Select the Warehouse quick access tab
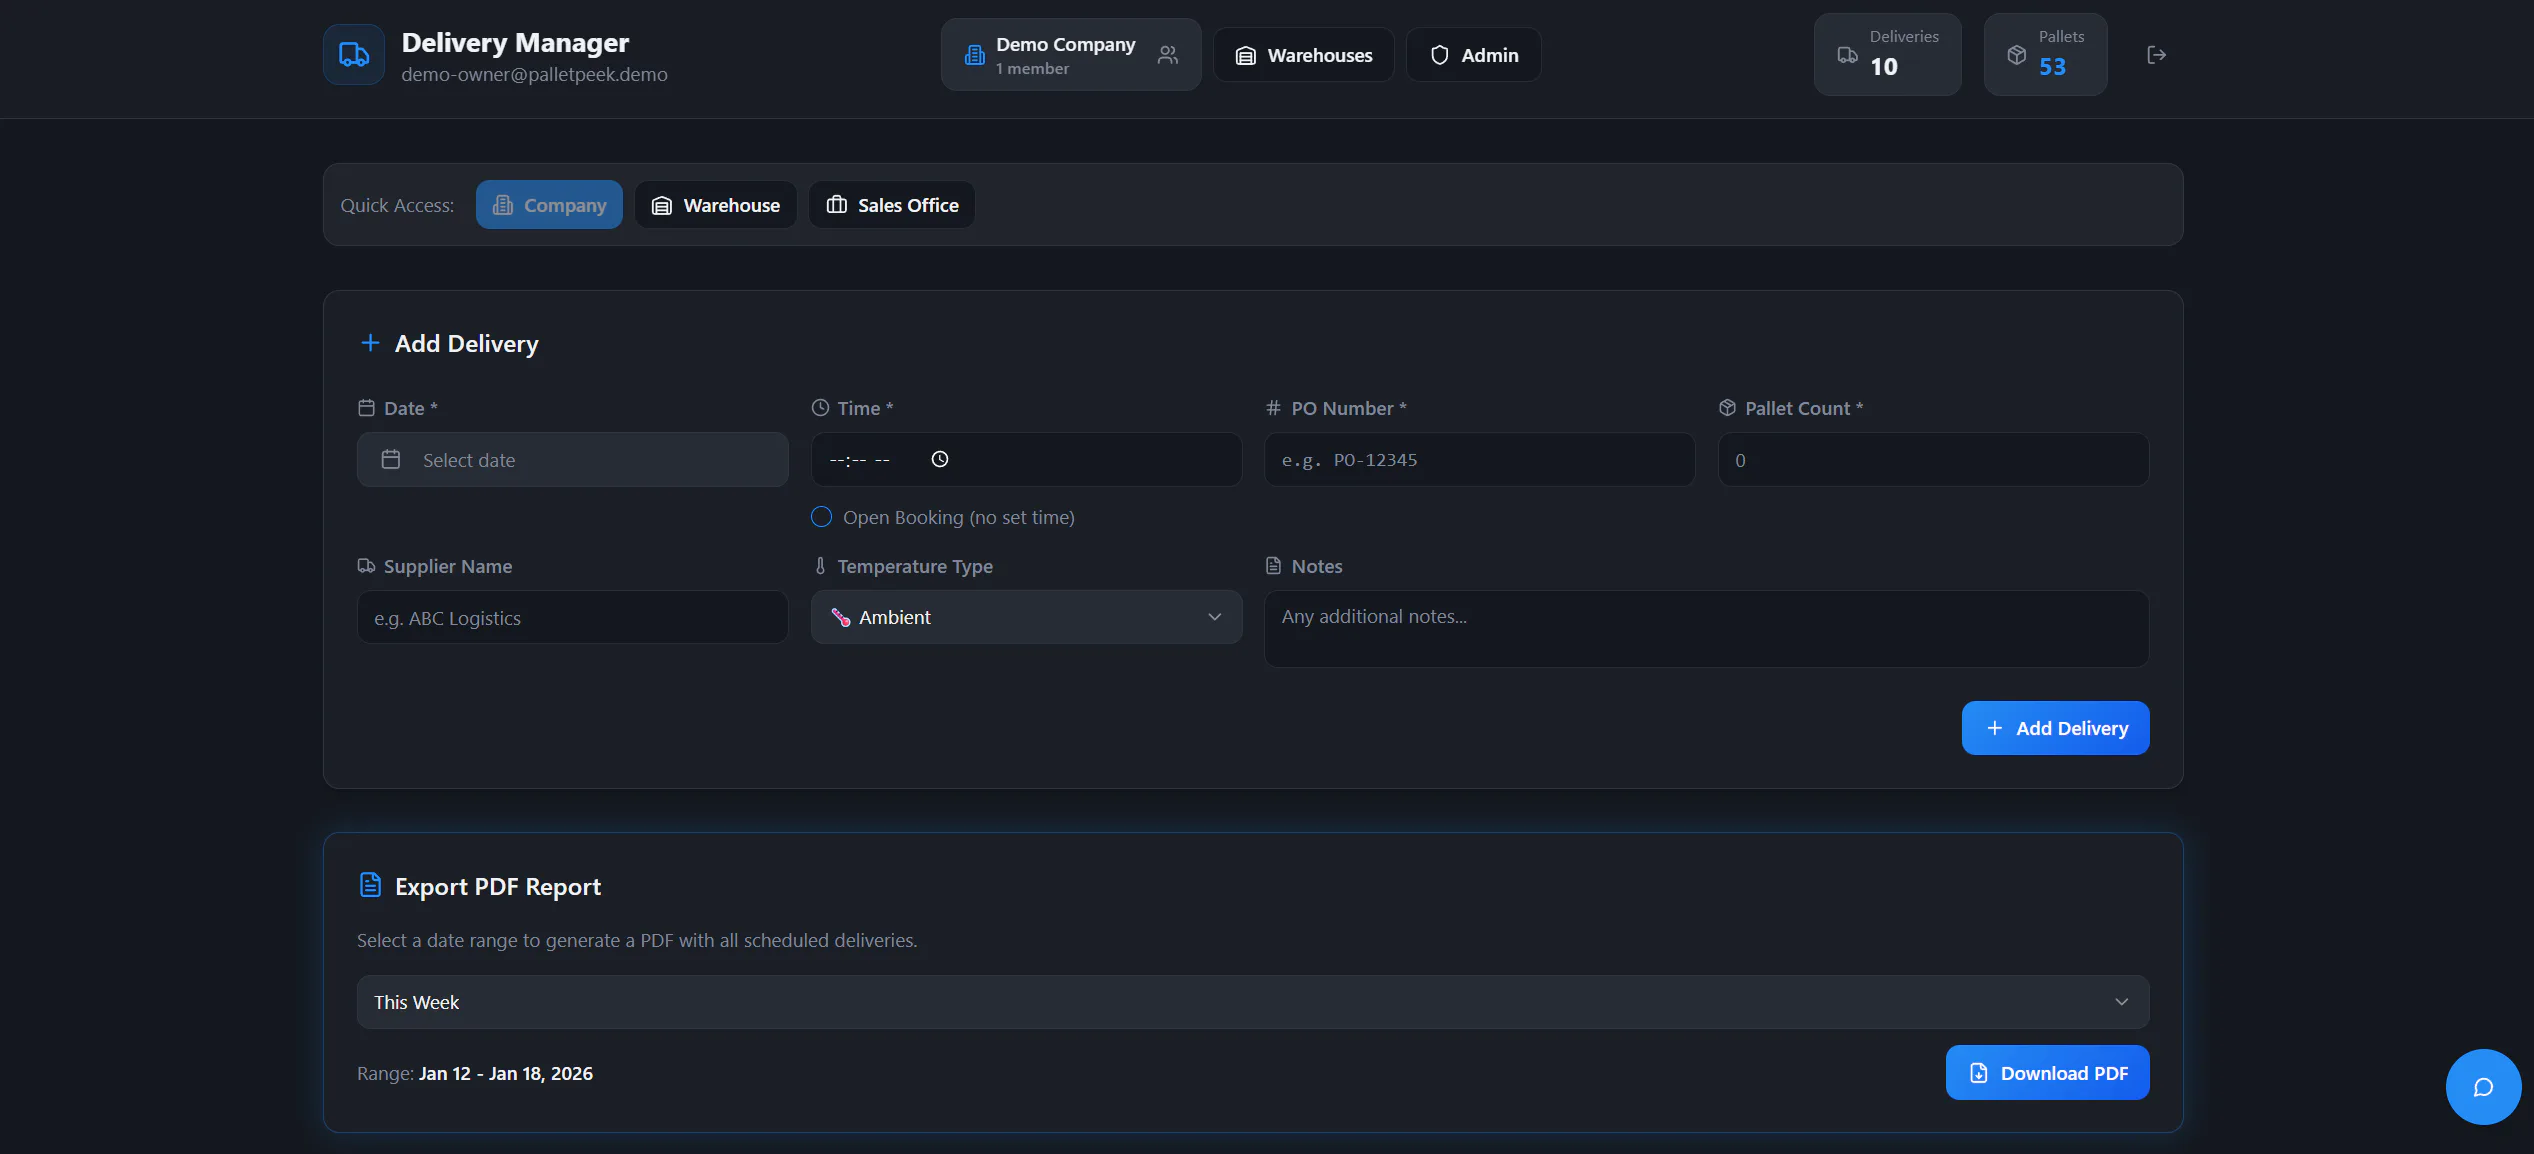 click(716, 205)
